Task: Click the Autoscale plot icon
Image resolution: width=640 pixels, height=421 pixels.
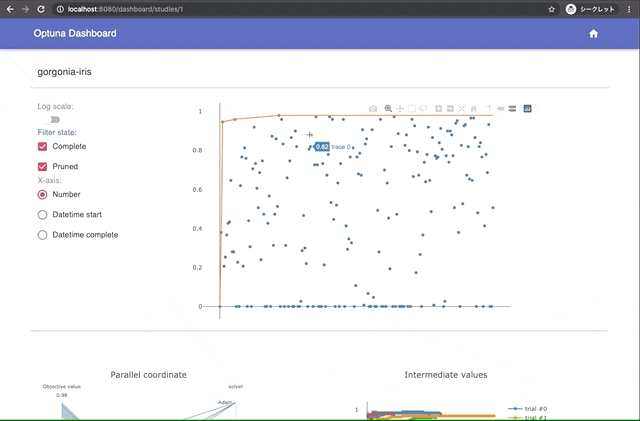Action: point(462,109)
